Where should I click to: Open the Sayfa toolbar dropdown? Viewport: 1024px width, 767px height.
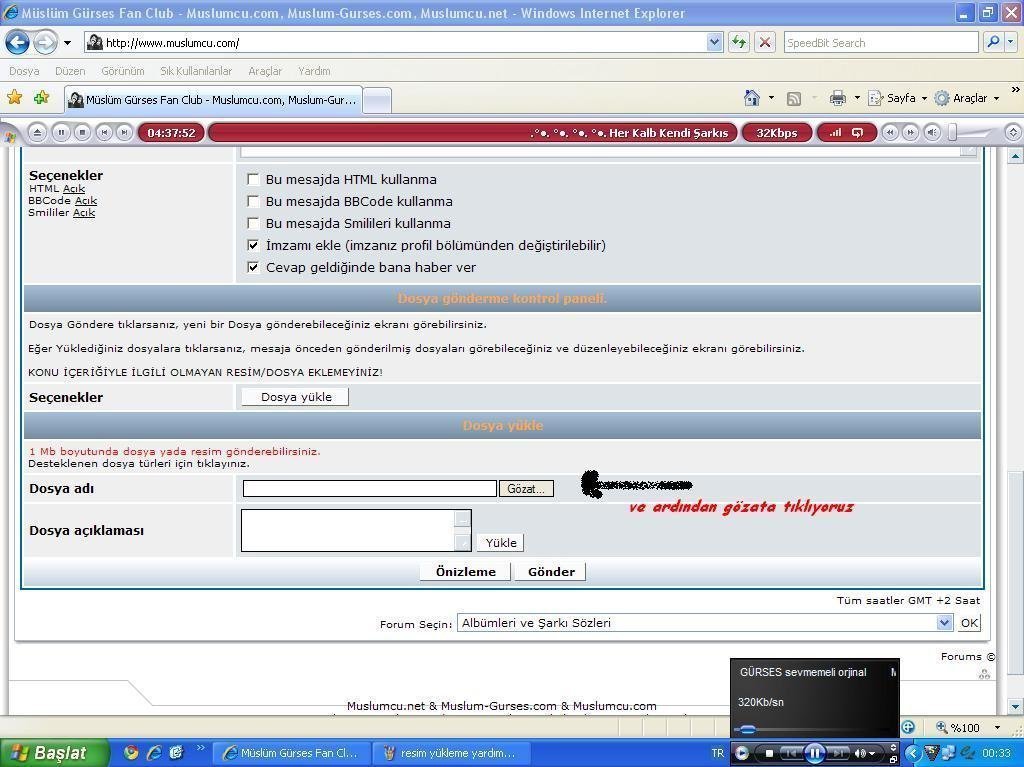897,98
